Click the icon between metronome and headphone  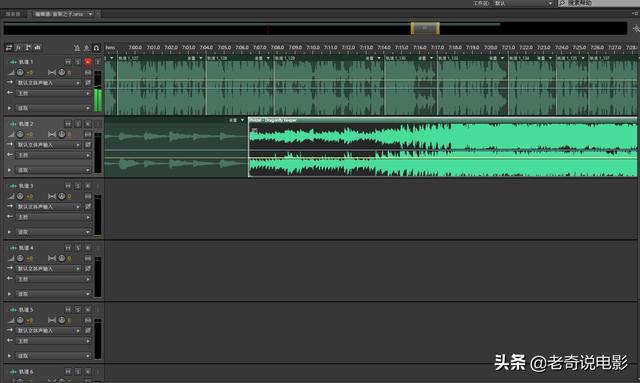(87, 48)
